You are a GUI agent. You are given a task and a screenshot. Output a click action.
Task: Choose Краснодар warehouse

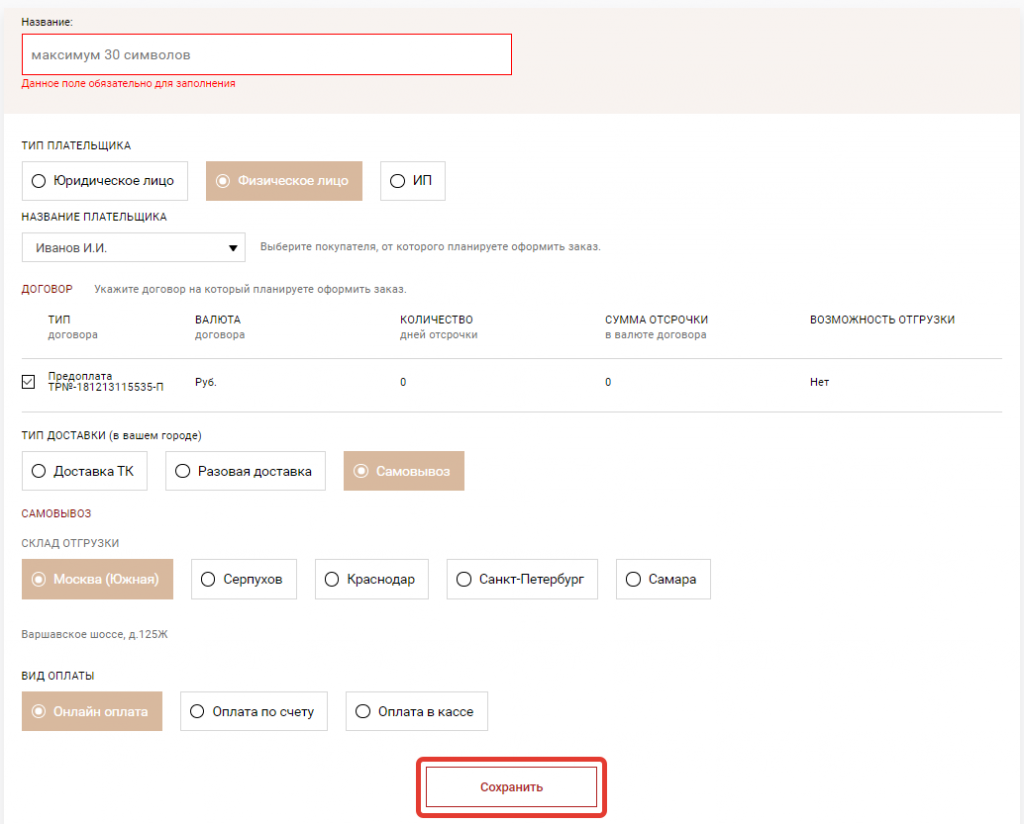coord(372,579)
